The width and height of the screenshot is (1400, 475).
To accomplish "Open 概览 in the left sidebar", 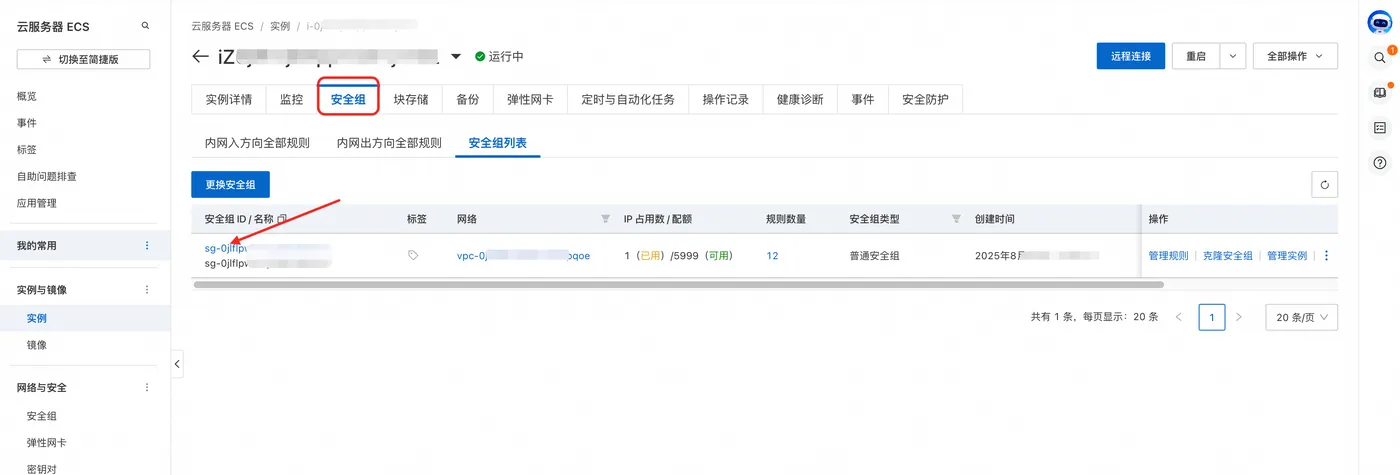I will (27, 97).
